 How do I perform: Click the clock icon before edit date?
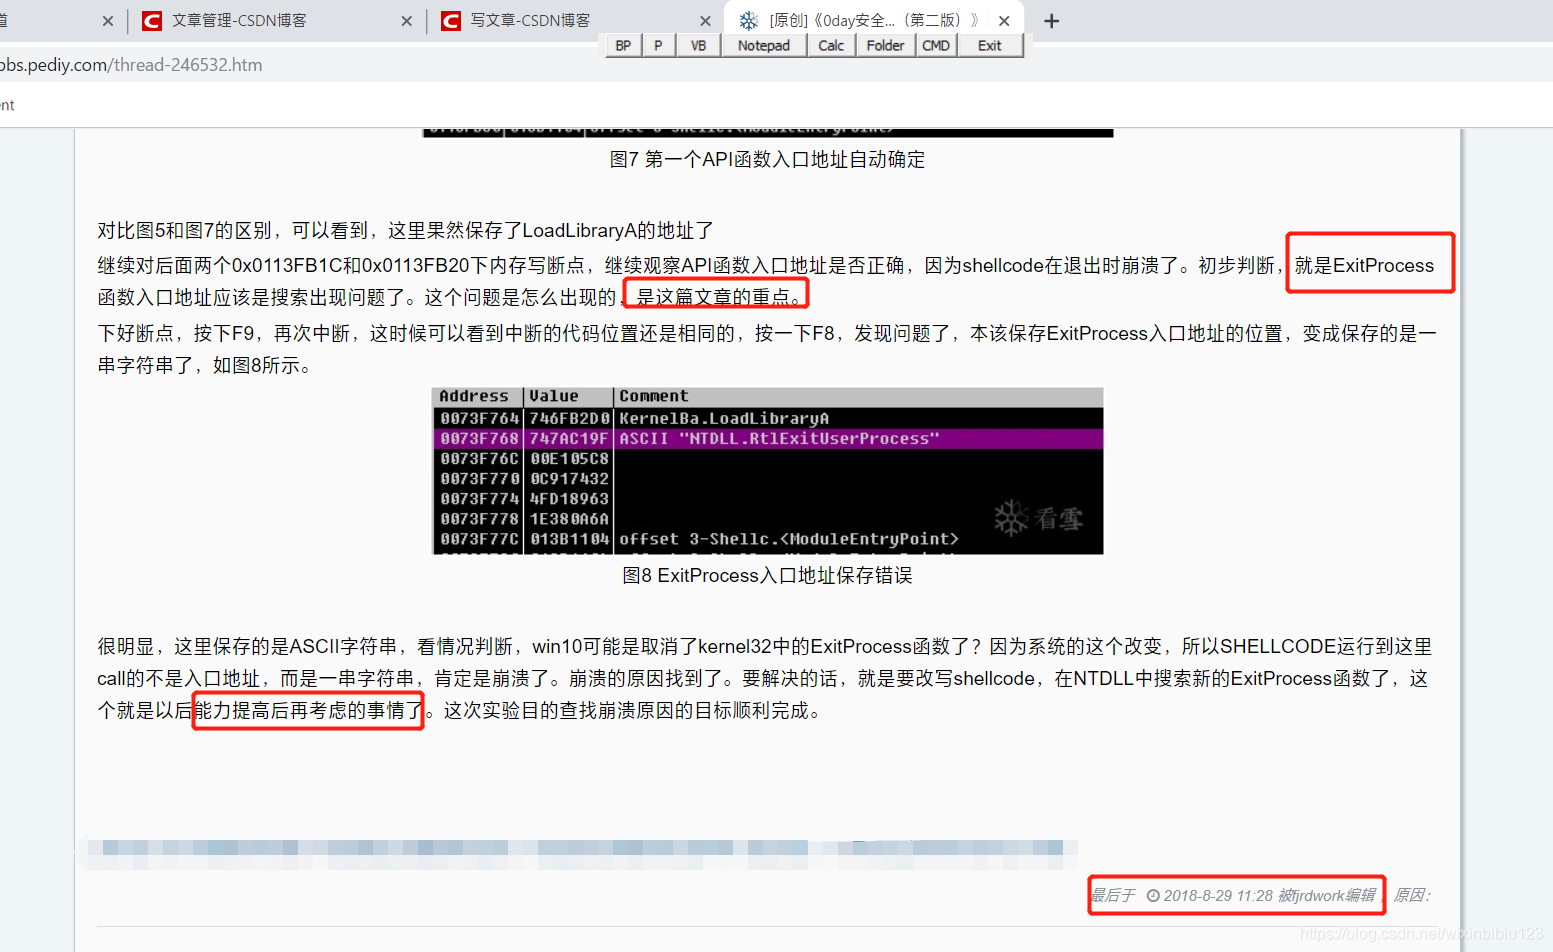point(1153,896)
